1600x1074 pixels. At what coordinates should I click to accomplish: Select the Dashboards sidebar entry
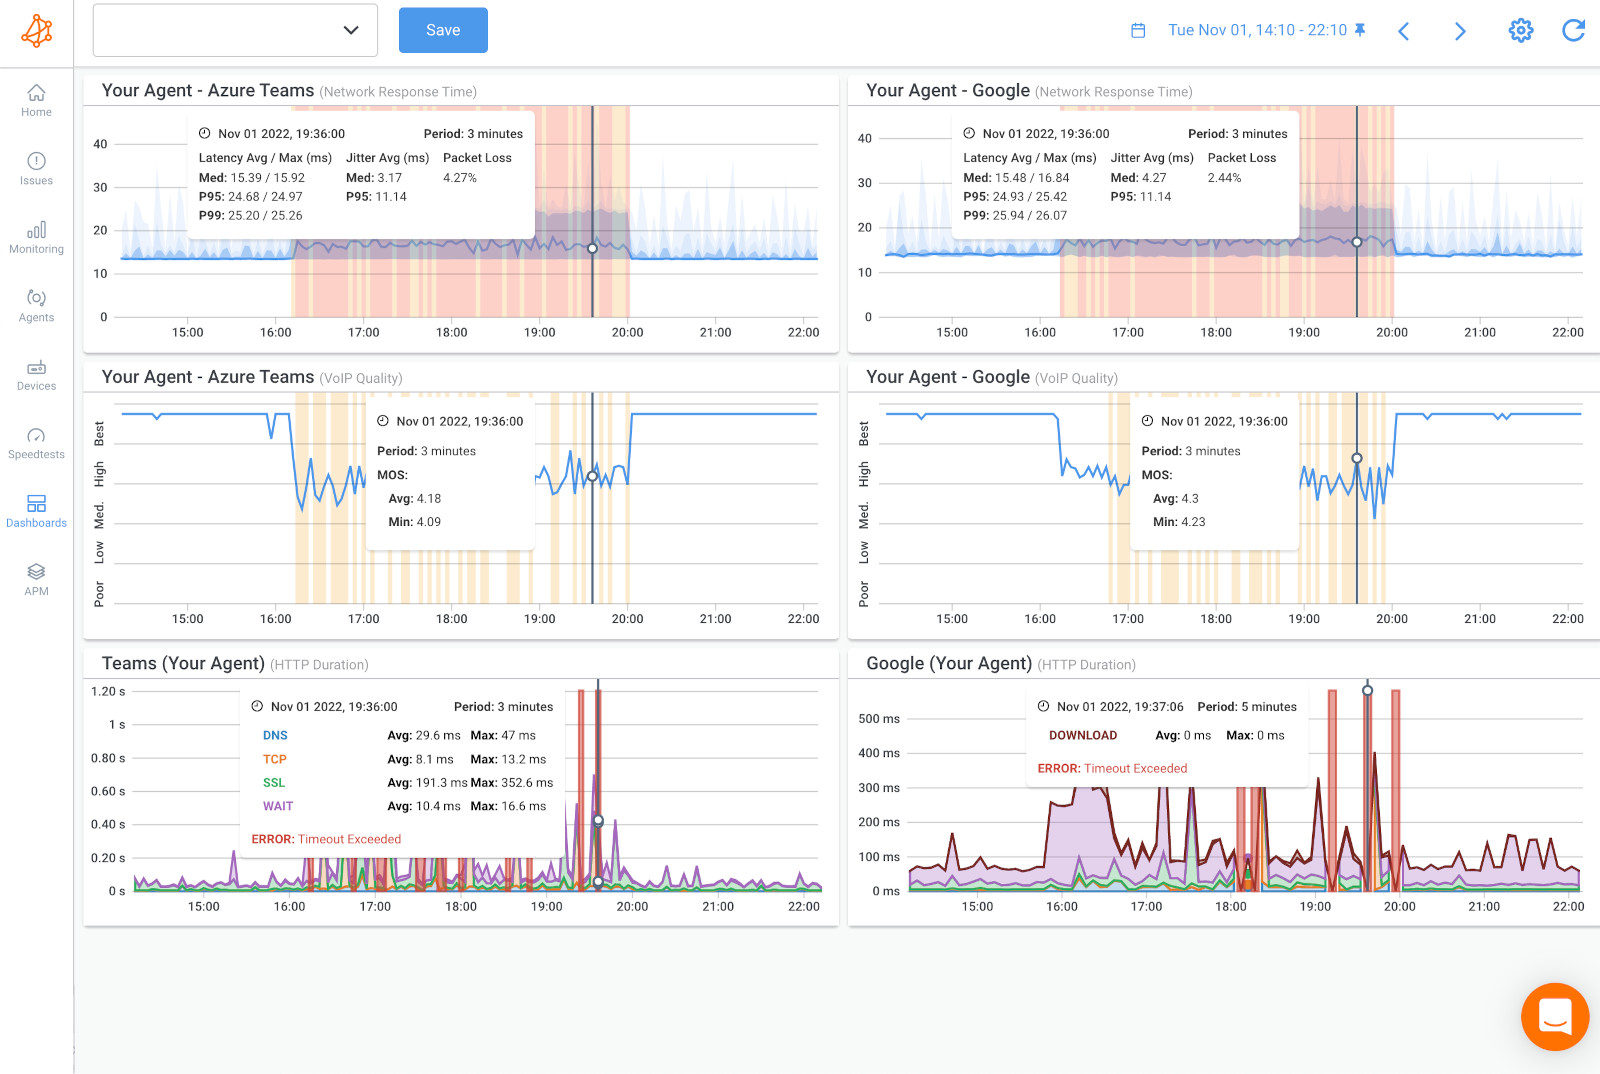[36, 510]
